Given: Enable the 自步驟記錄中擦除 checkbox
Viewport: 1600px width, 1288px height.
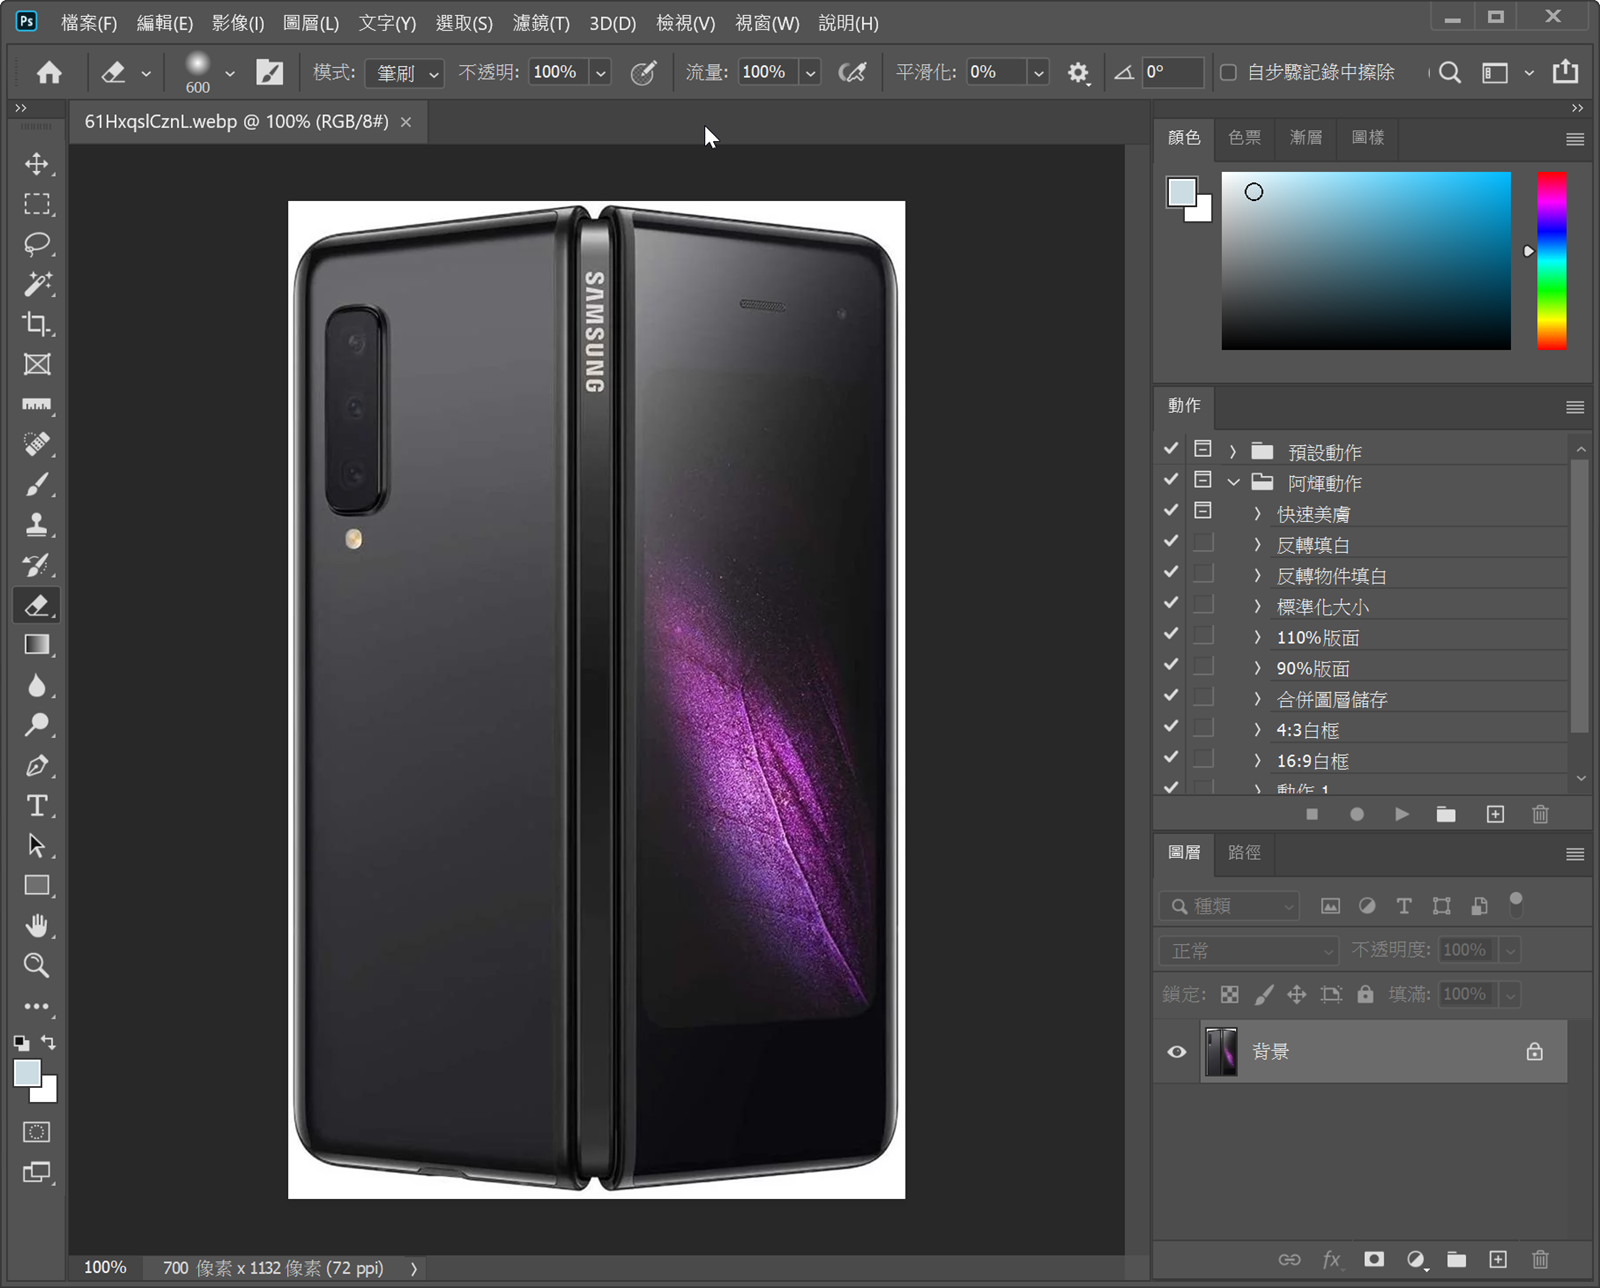Looking at the screenshot, I should [1228, 72].
